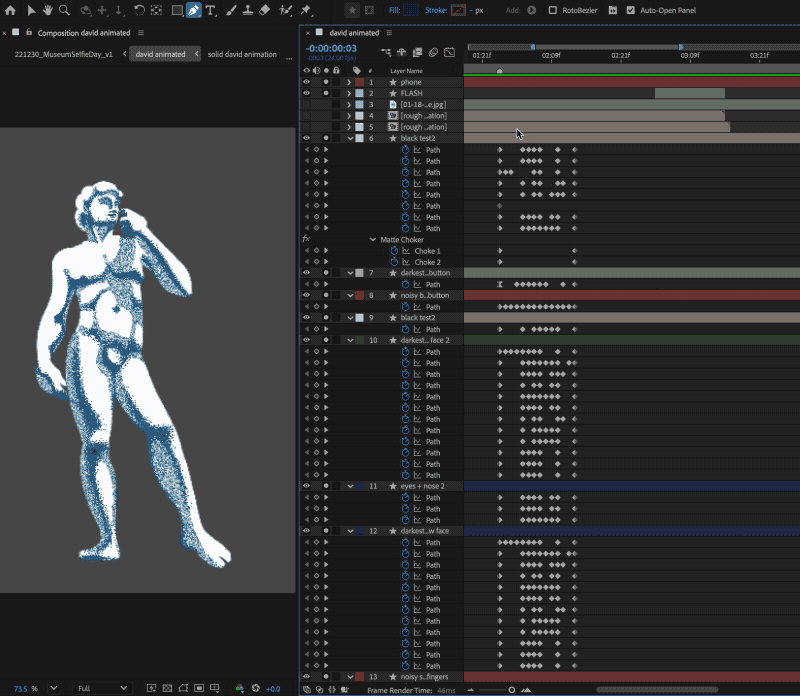Select the Eraser tool
800x696 pixels.
click(x=264, y=10)
